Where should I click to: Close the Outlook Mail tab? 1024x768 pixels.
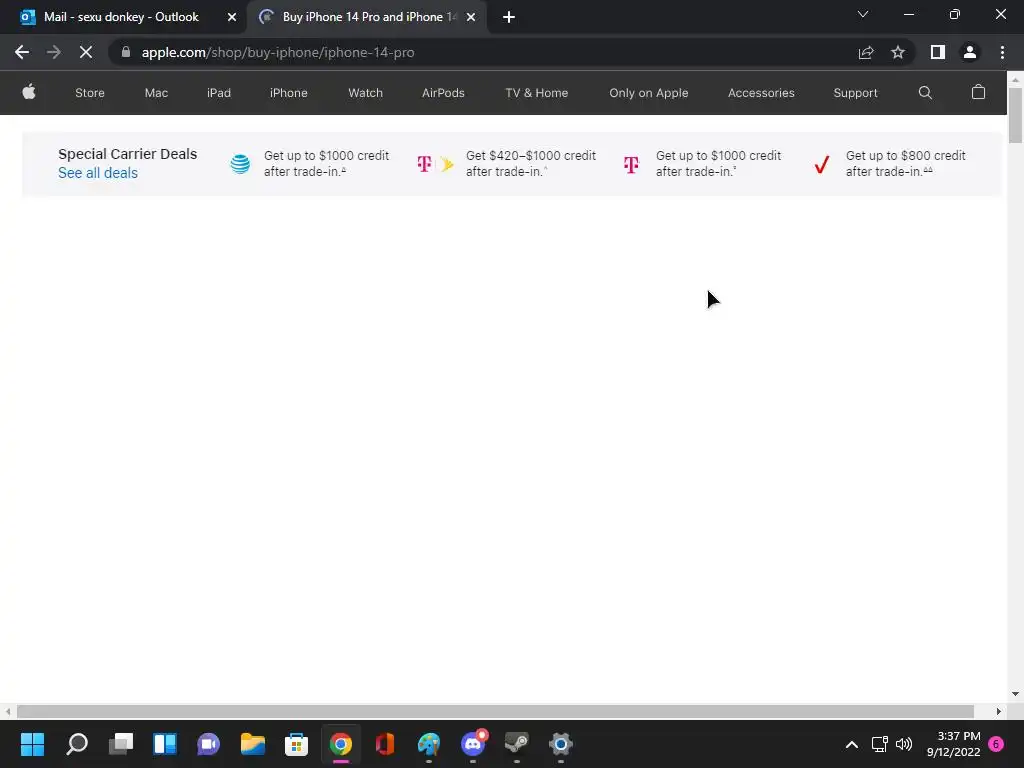point(232,17)
